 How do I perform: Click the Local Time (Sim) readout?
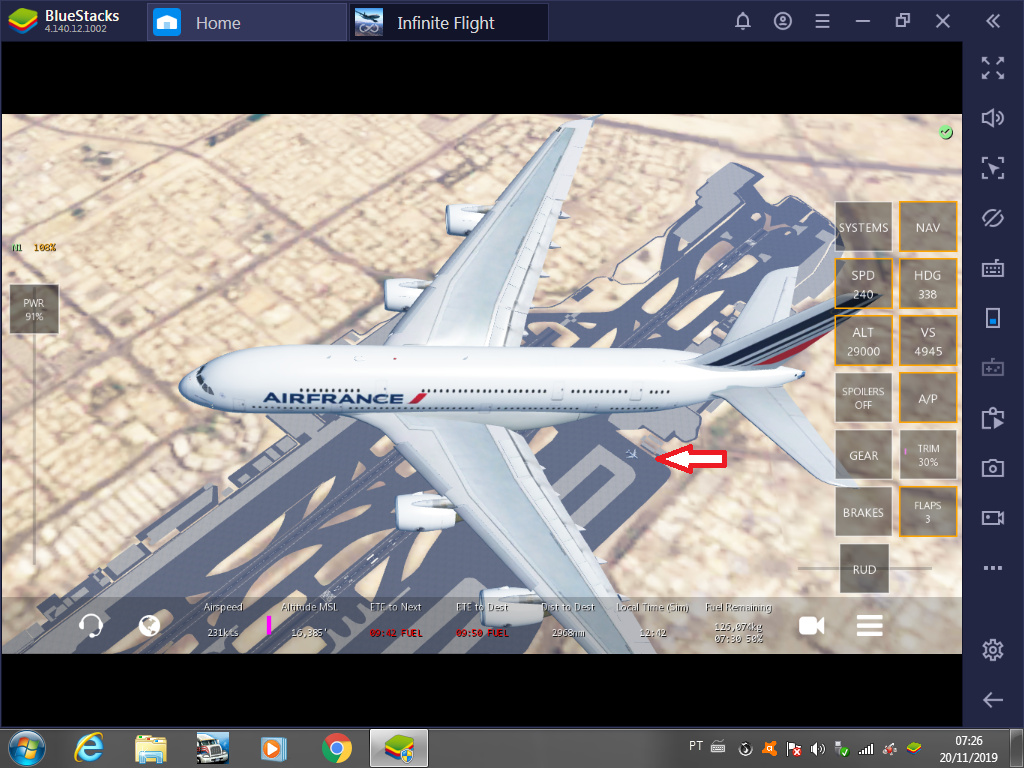[x=653, y=620]
